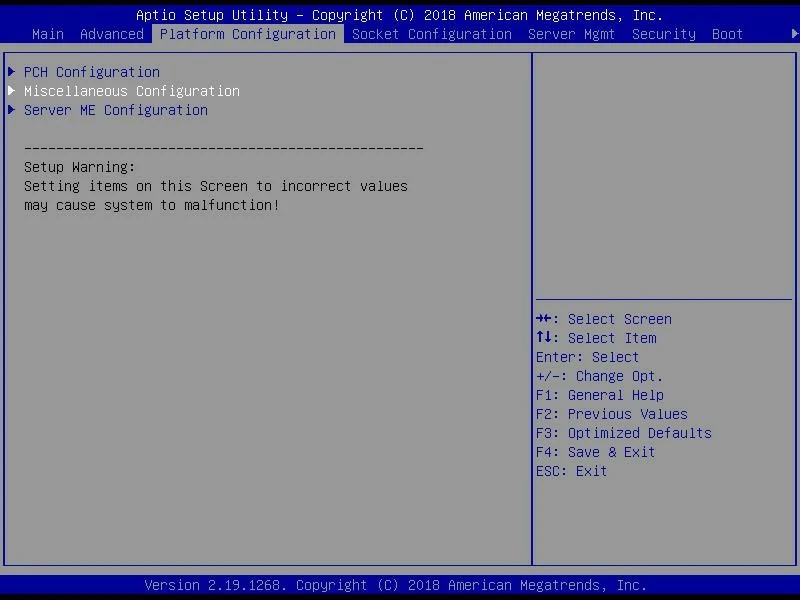Select the Platform Configuration tab
The image size is (800, 600).
coord(248,34)
